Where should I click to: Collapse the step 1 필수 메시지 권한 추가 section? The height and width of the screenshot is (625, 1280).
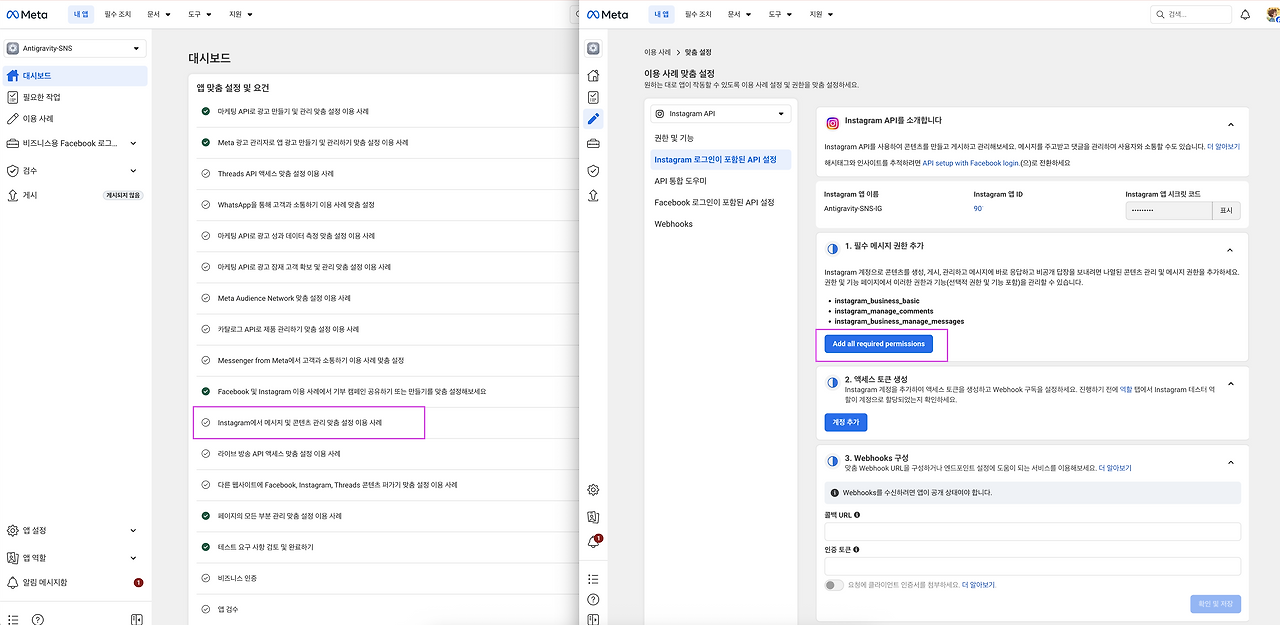[x=1230, y=250]
